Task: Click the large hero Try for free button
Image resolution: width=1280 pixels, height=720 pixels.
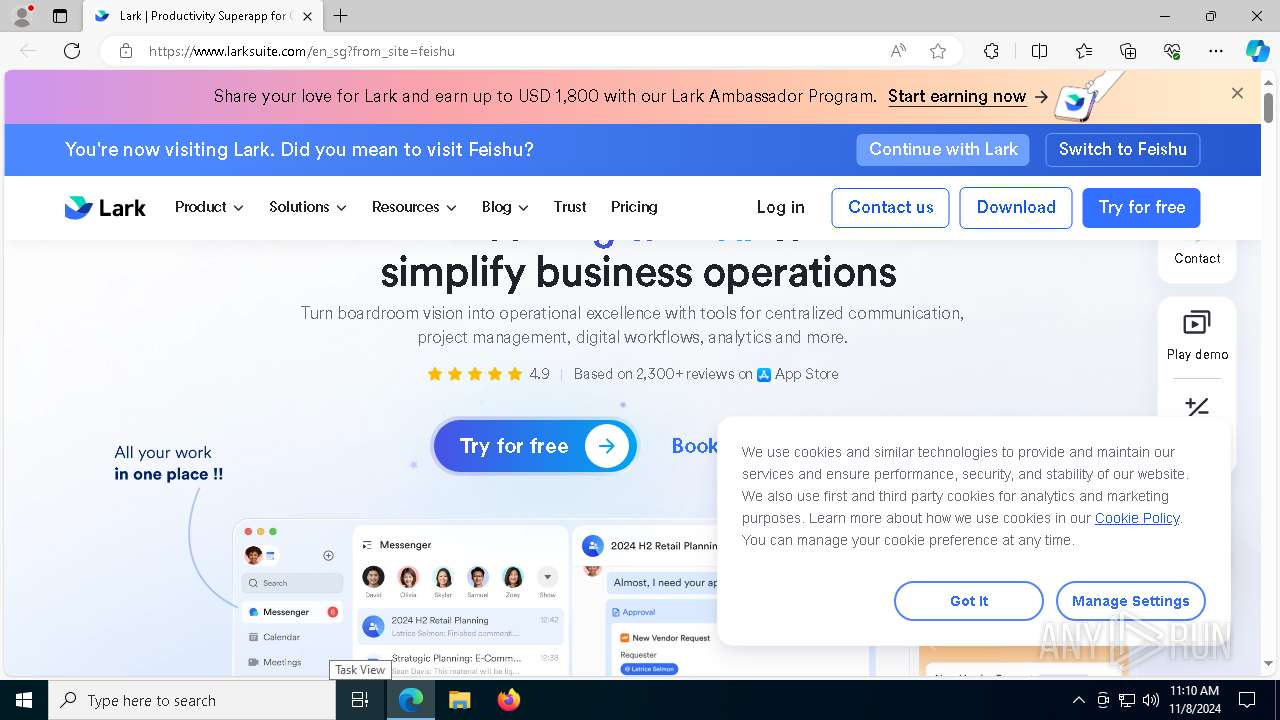Action: click(x=535, y=446)
